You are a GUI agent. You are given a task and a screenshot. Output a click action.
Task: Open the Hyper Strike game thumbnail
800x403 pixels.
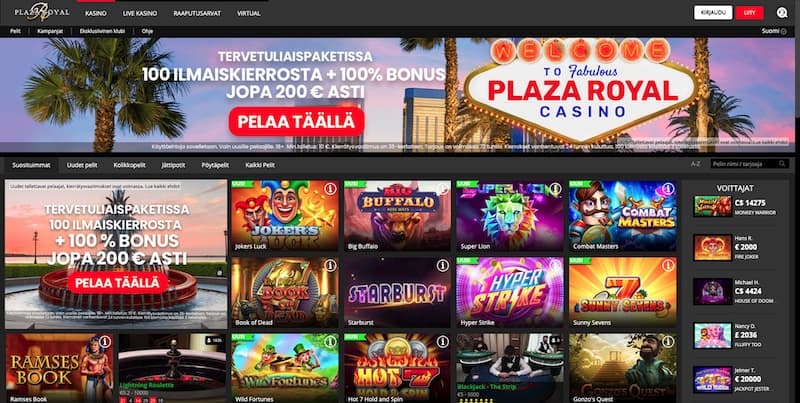pos(510,292)
